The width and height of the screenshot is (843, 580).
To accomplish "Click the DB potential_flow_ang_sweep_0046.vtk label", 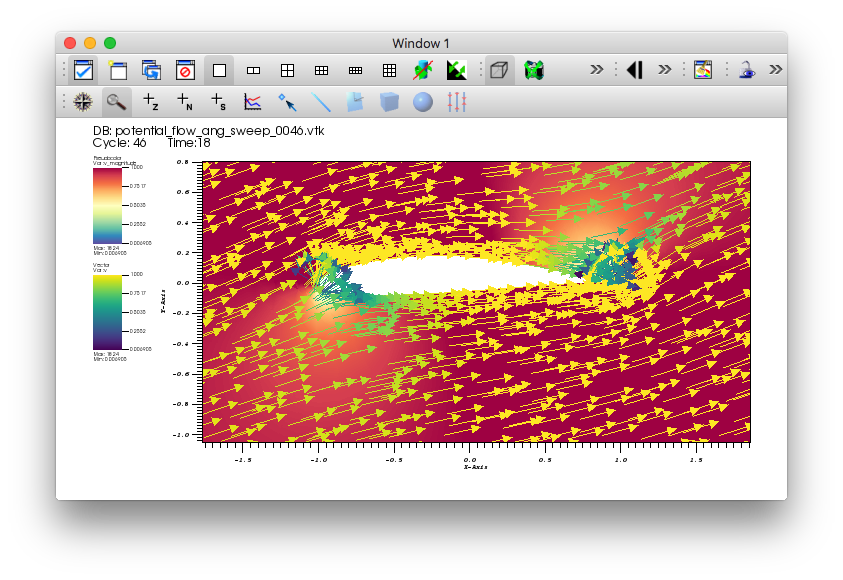I will [209, 131].
